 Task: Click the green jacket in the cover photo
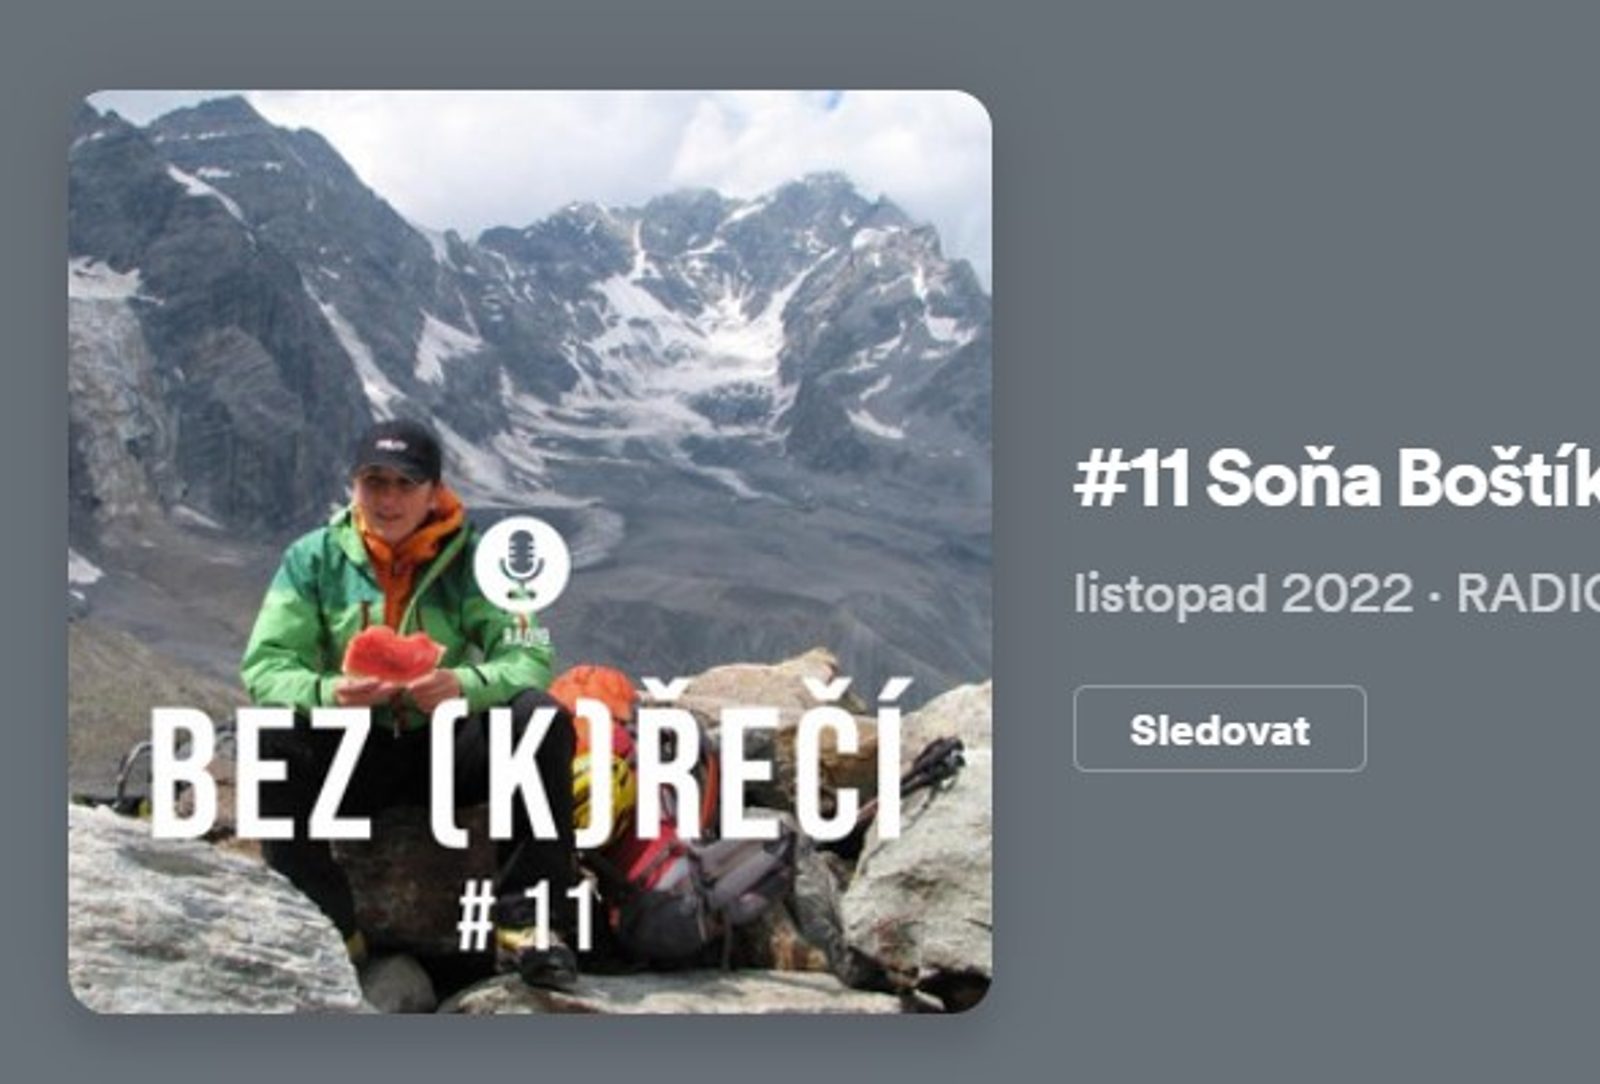[300, 620]
